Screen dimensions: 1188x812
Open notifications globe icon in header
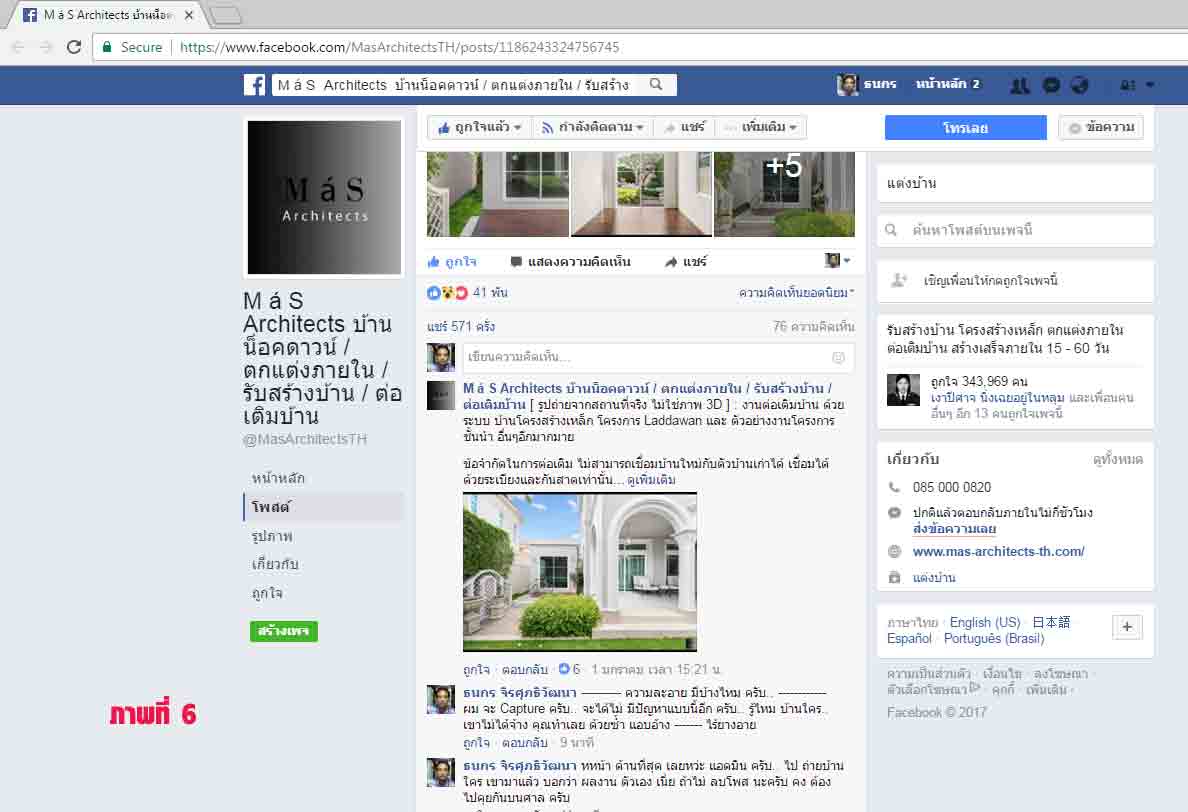pyautogui.click(x=1080, y=85)
